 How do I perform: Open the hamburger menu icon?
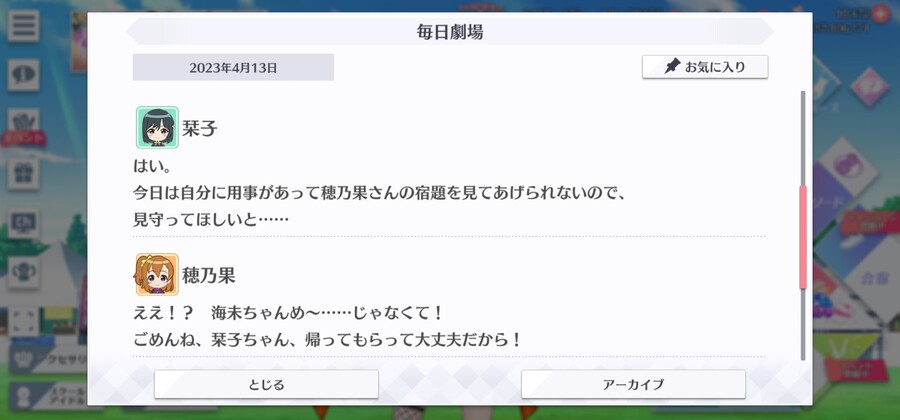click(24, 25)
